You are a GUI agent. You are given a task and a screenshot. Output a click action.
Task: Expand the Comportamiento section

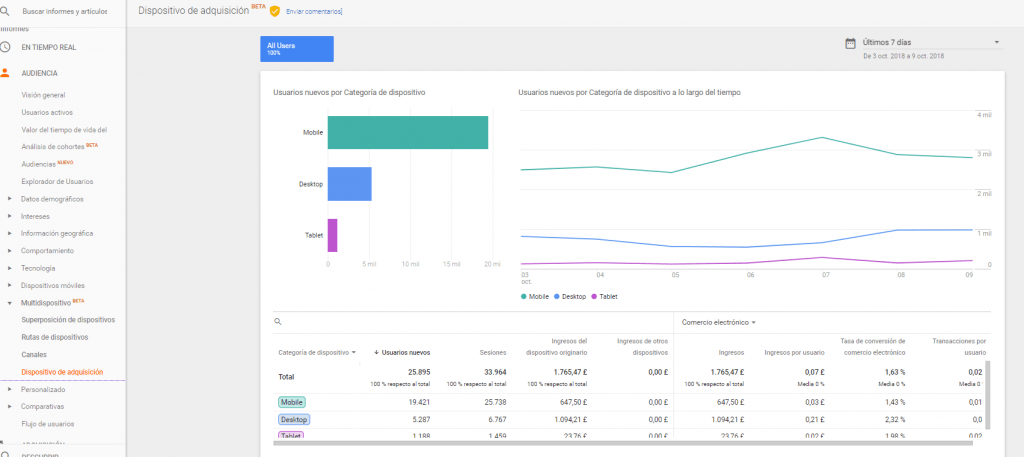tap(9, 251)
